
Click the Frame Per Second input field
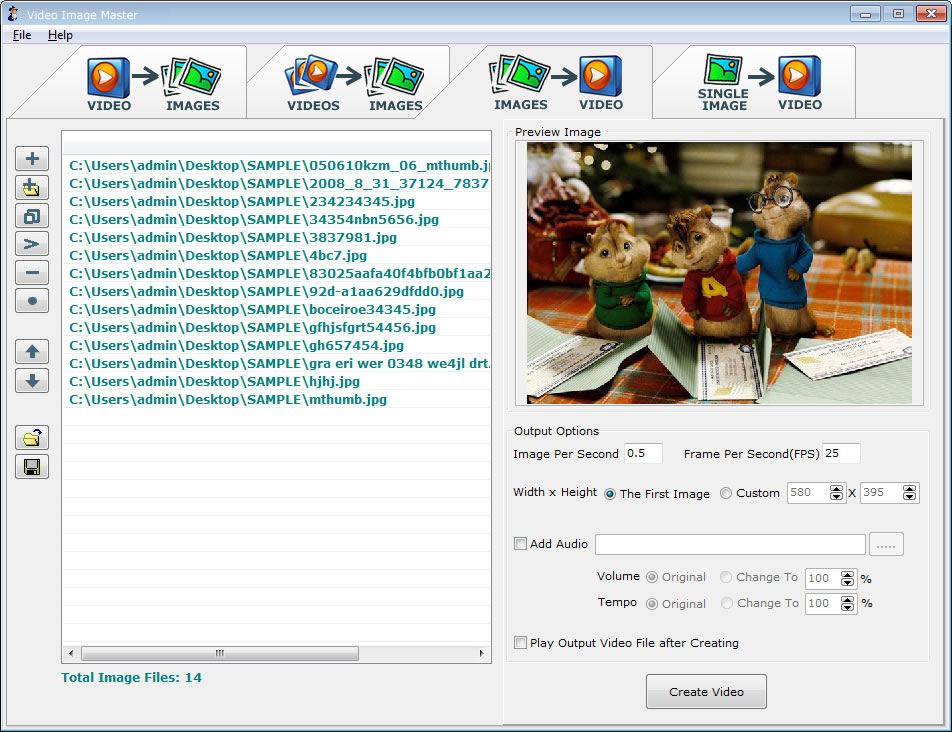(841, 453)
